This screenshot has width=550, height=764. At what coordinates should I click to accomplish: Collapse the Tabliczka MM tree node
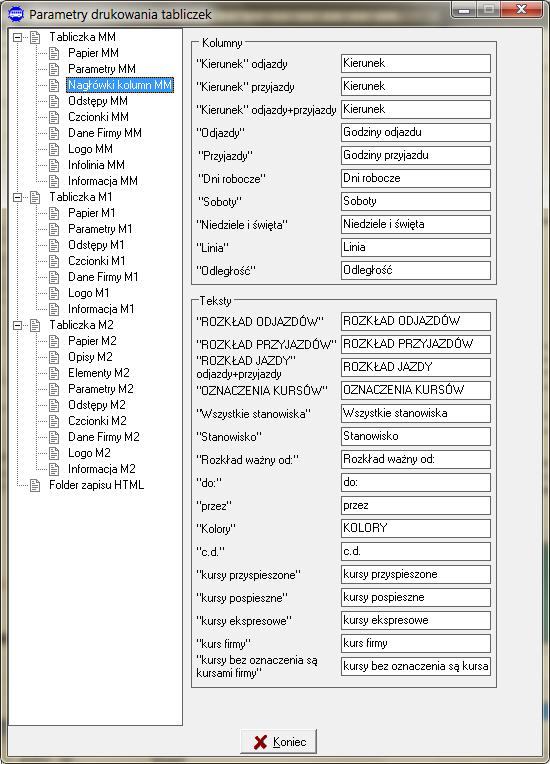tap(18, 37)
